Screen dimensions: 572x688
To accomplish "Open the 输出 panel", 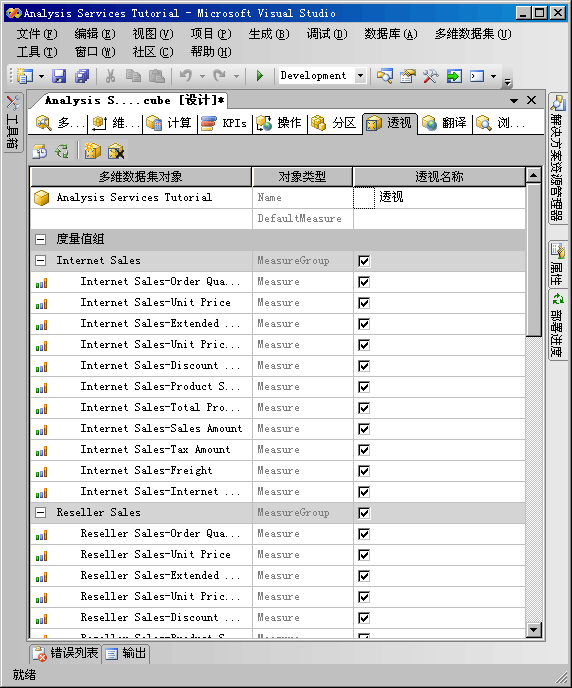I will click(126, 653).
